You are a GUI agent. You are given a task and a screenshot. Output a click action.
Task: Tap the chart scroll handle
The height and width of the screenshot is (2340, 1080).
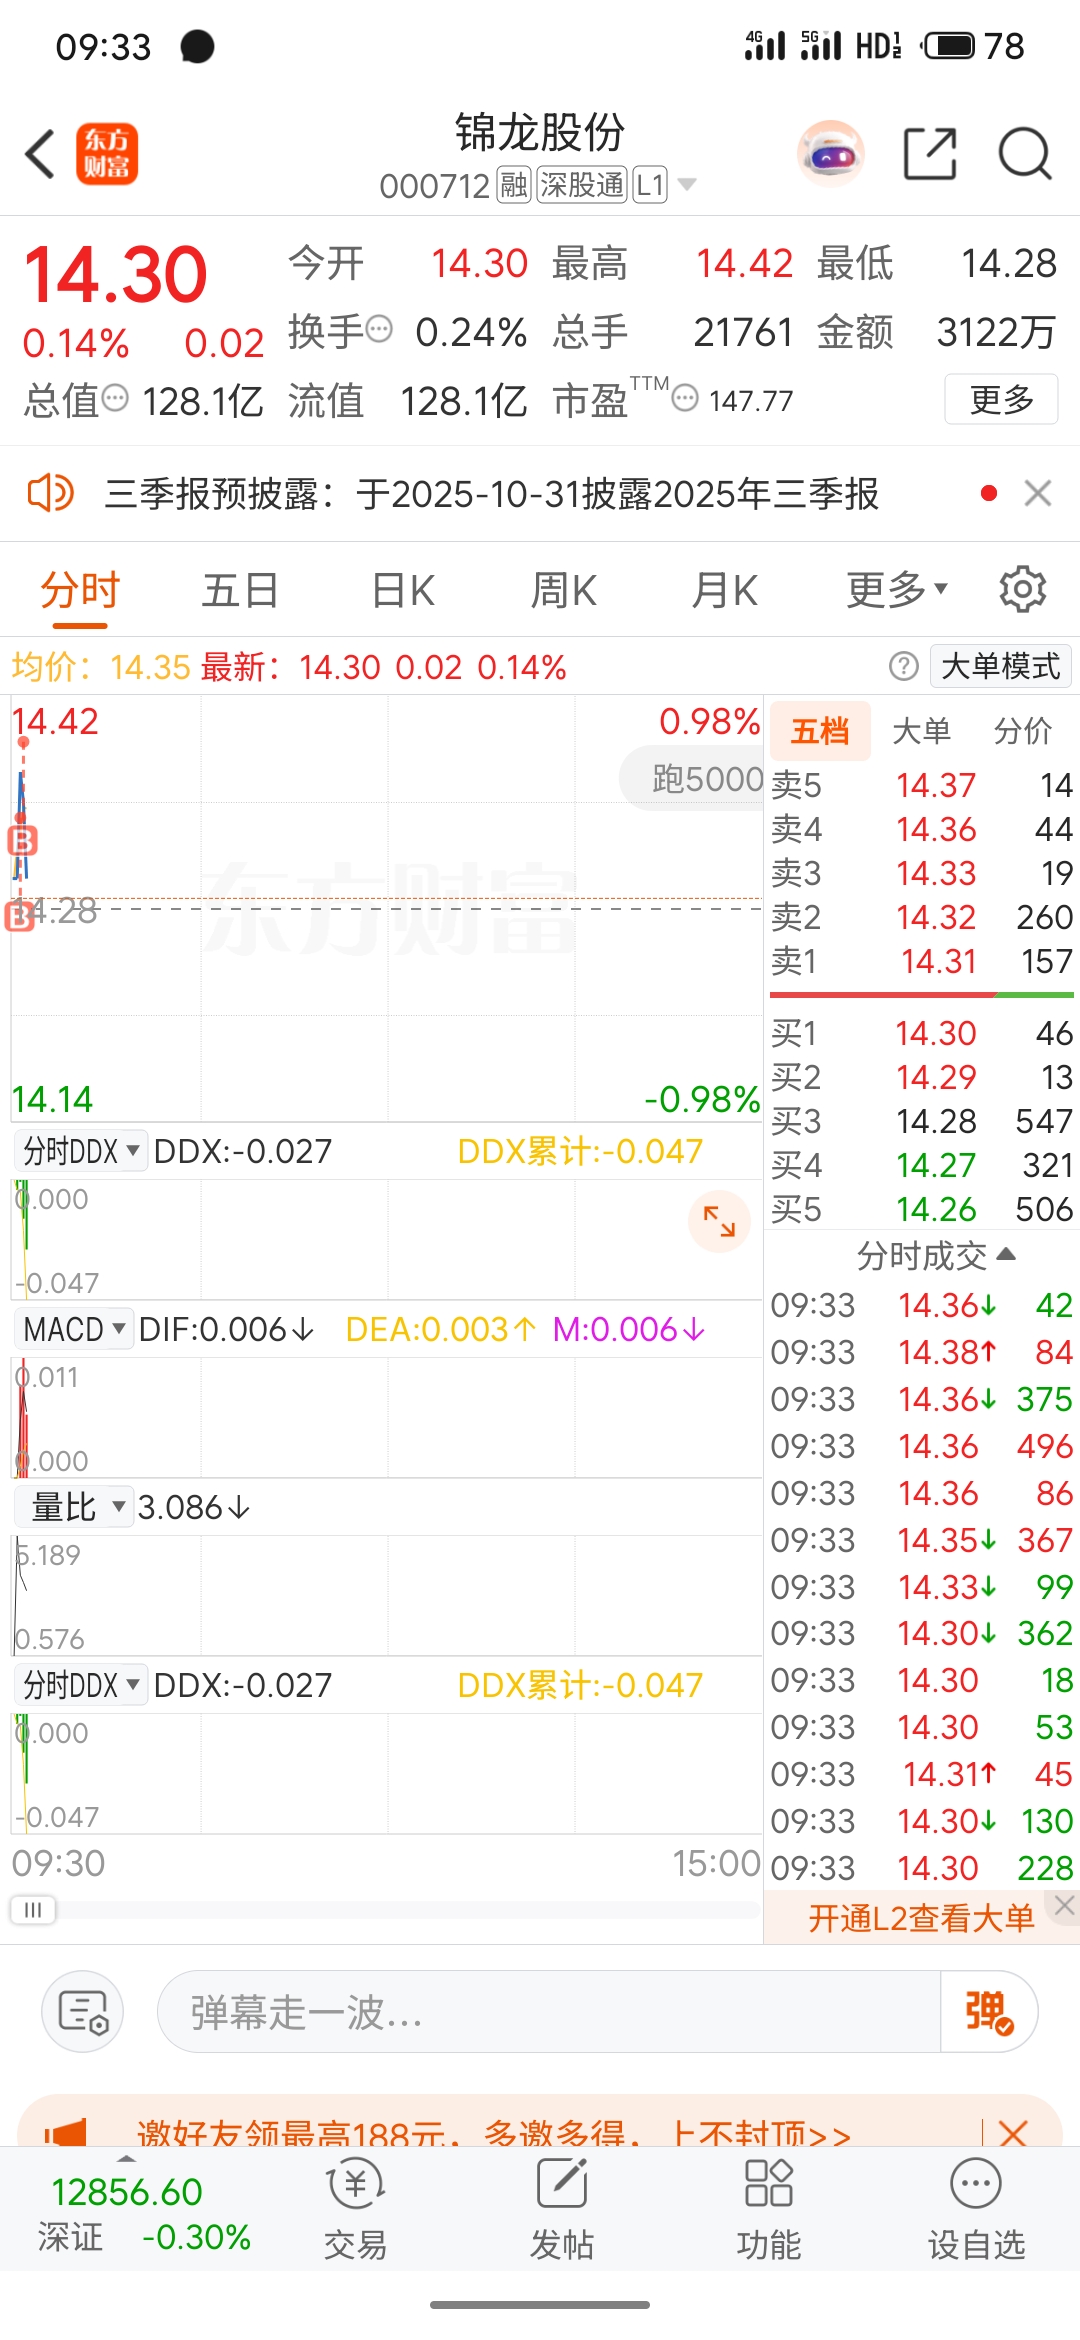[33, 1910]
